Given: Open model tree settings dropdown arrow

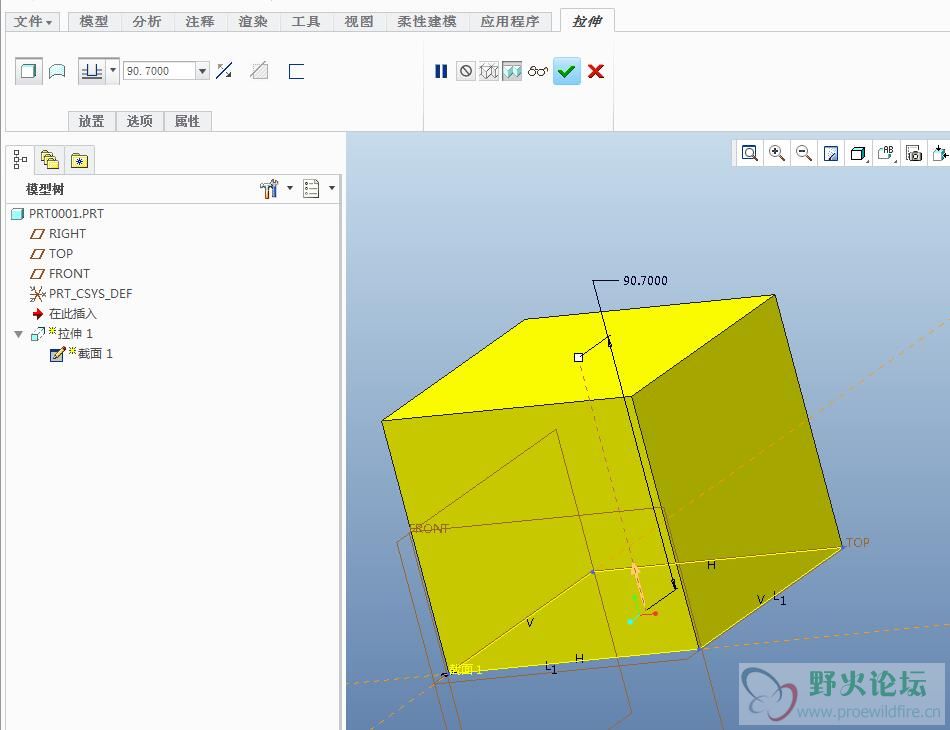Looking at the screenshot, I should pyautogui.click(x=290, y=188).
